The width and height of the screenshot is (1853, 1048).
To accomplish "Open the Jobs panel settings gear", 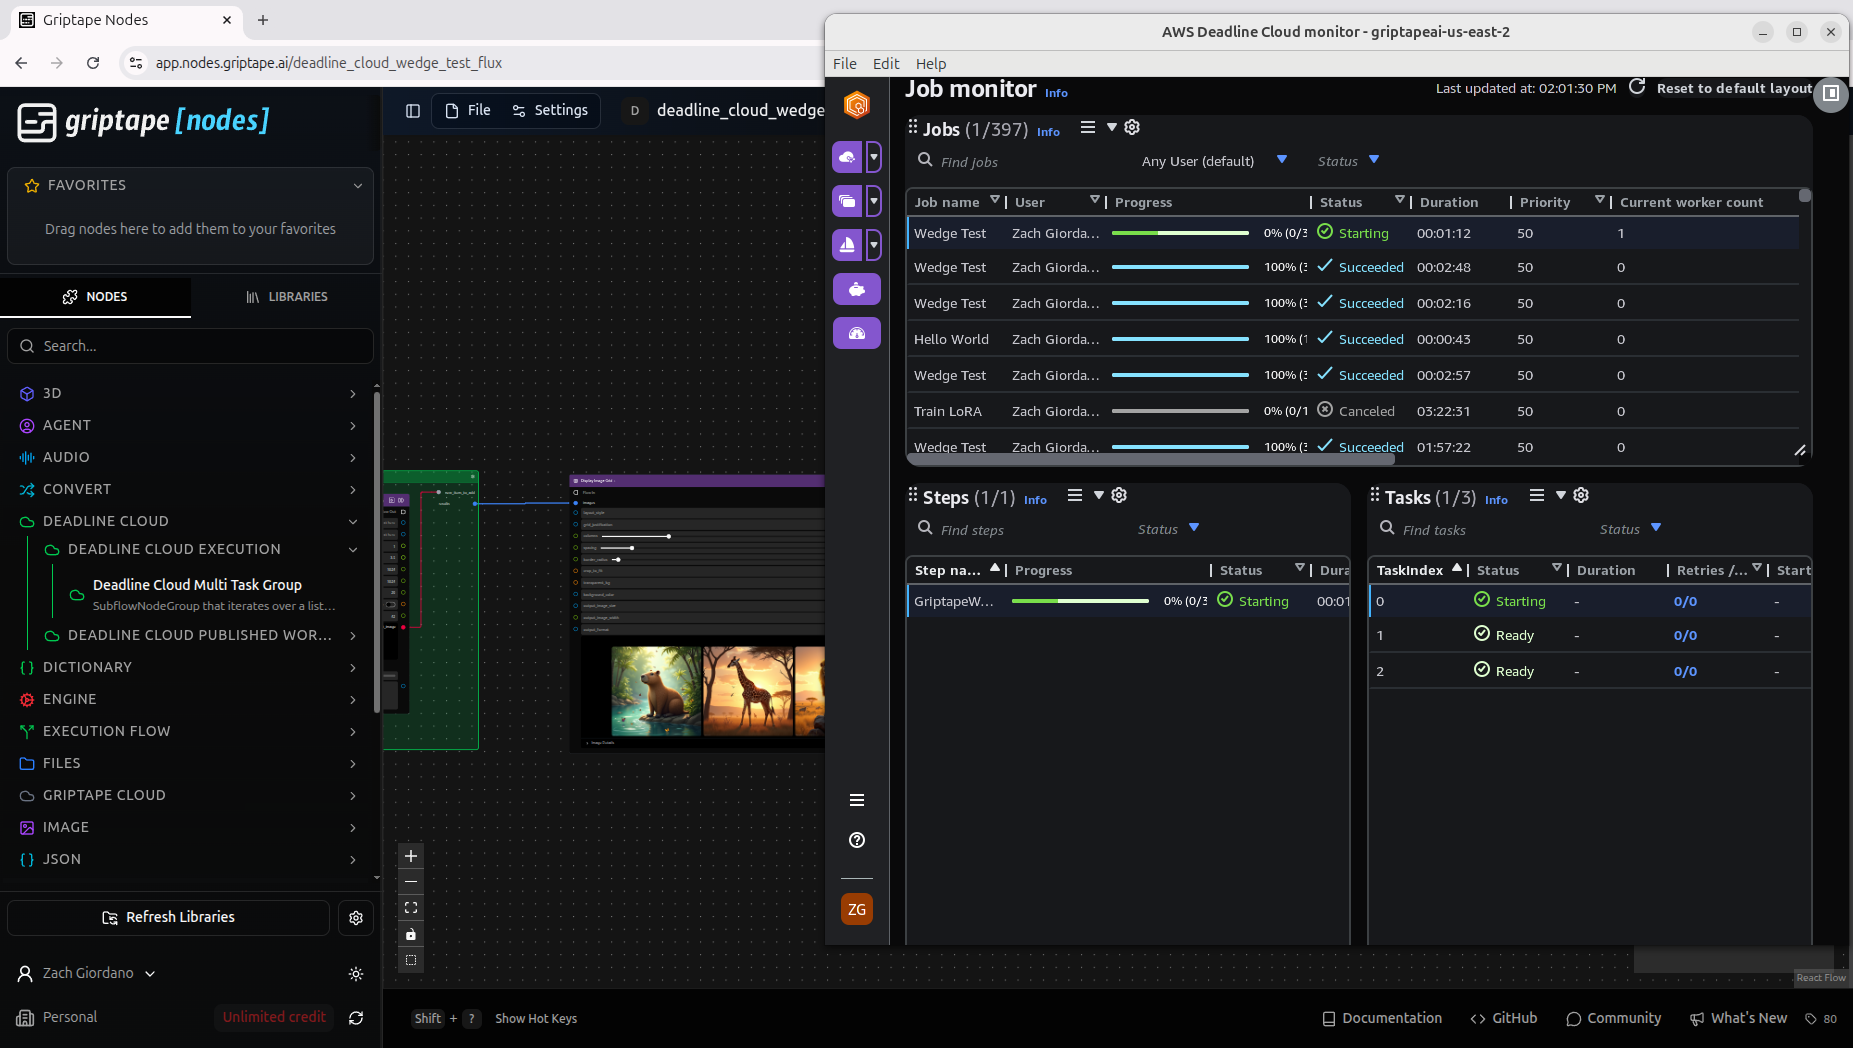I will 1132,128.
